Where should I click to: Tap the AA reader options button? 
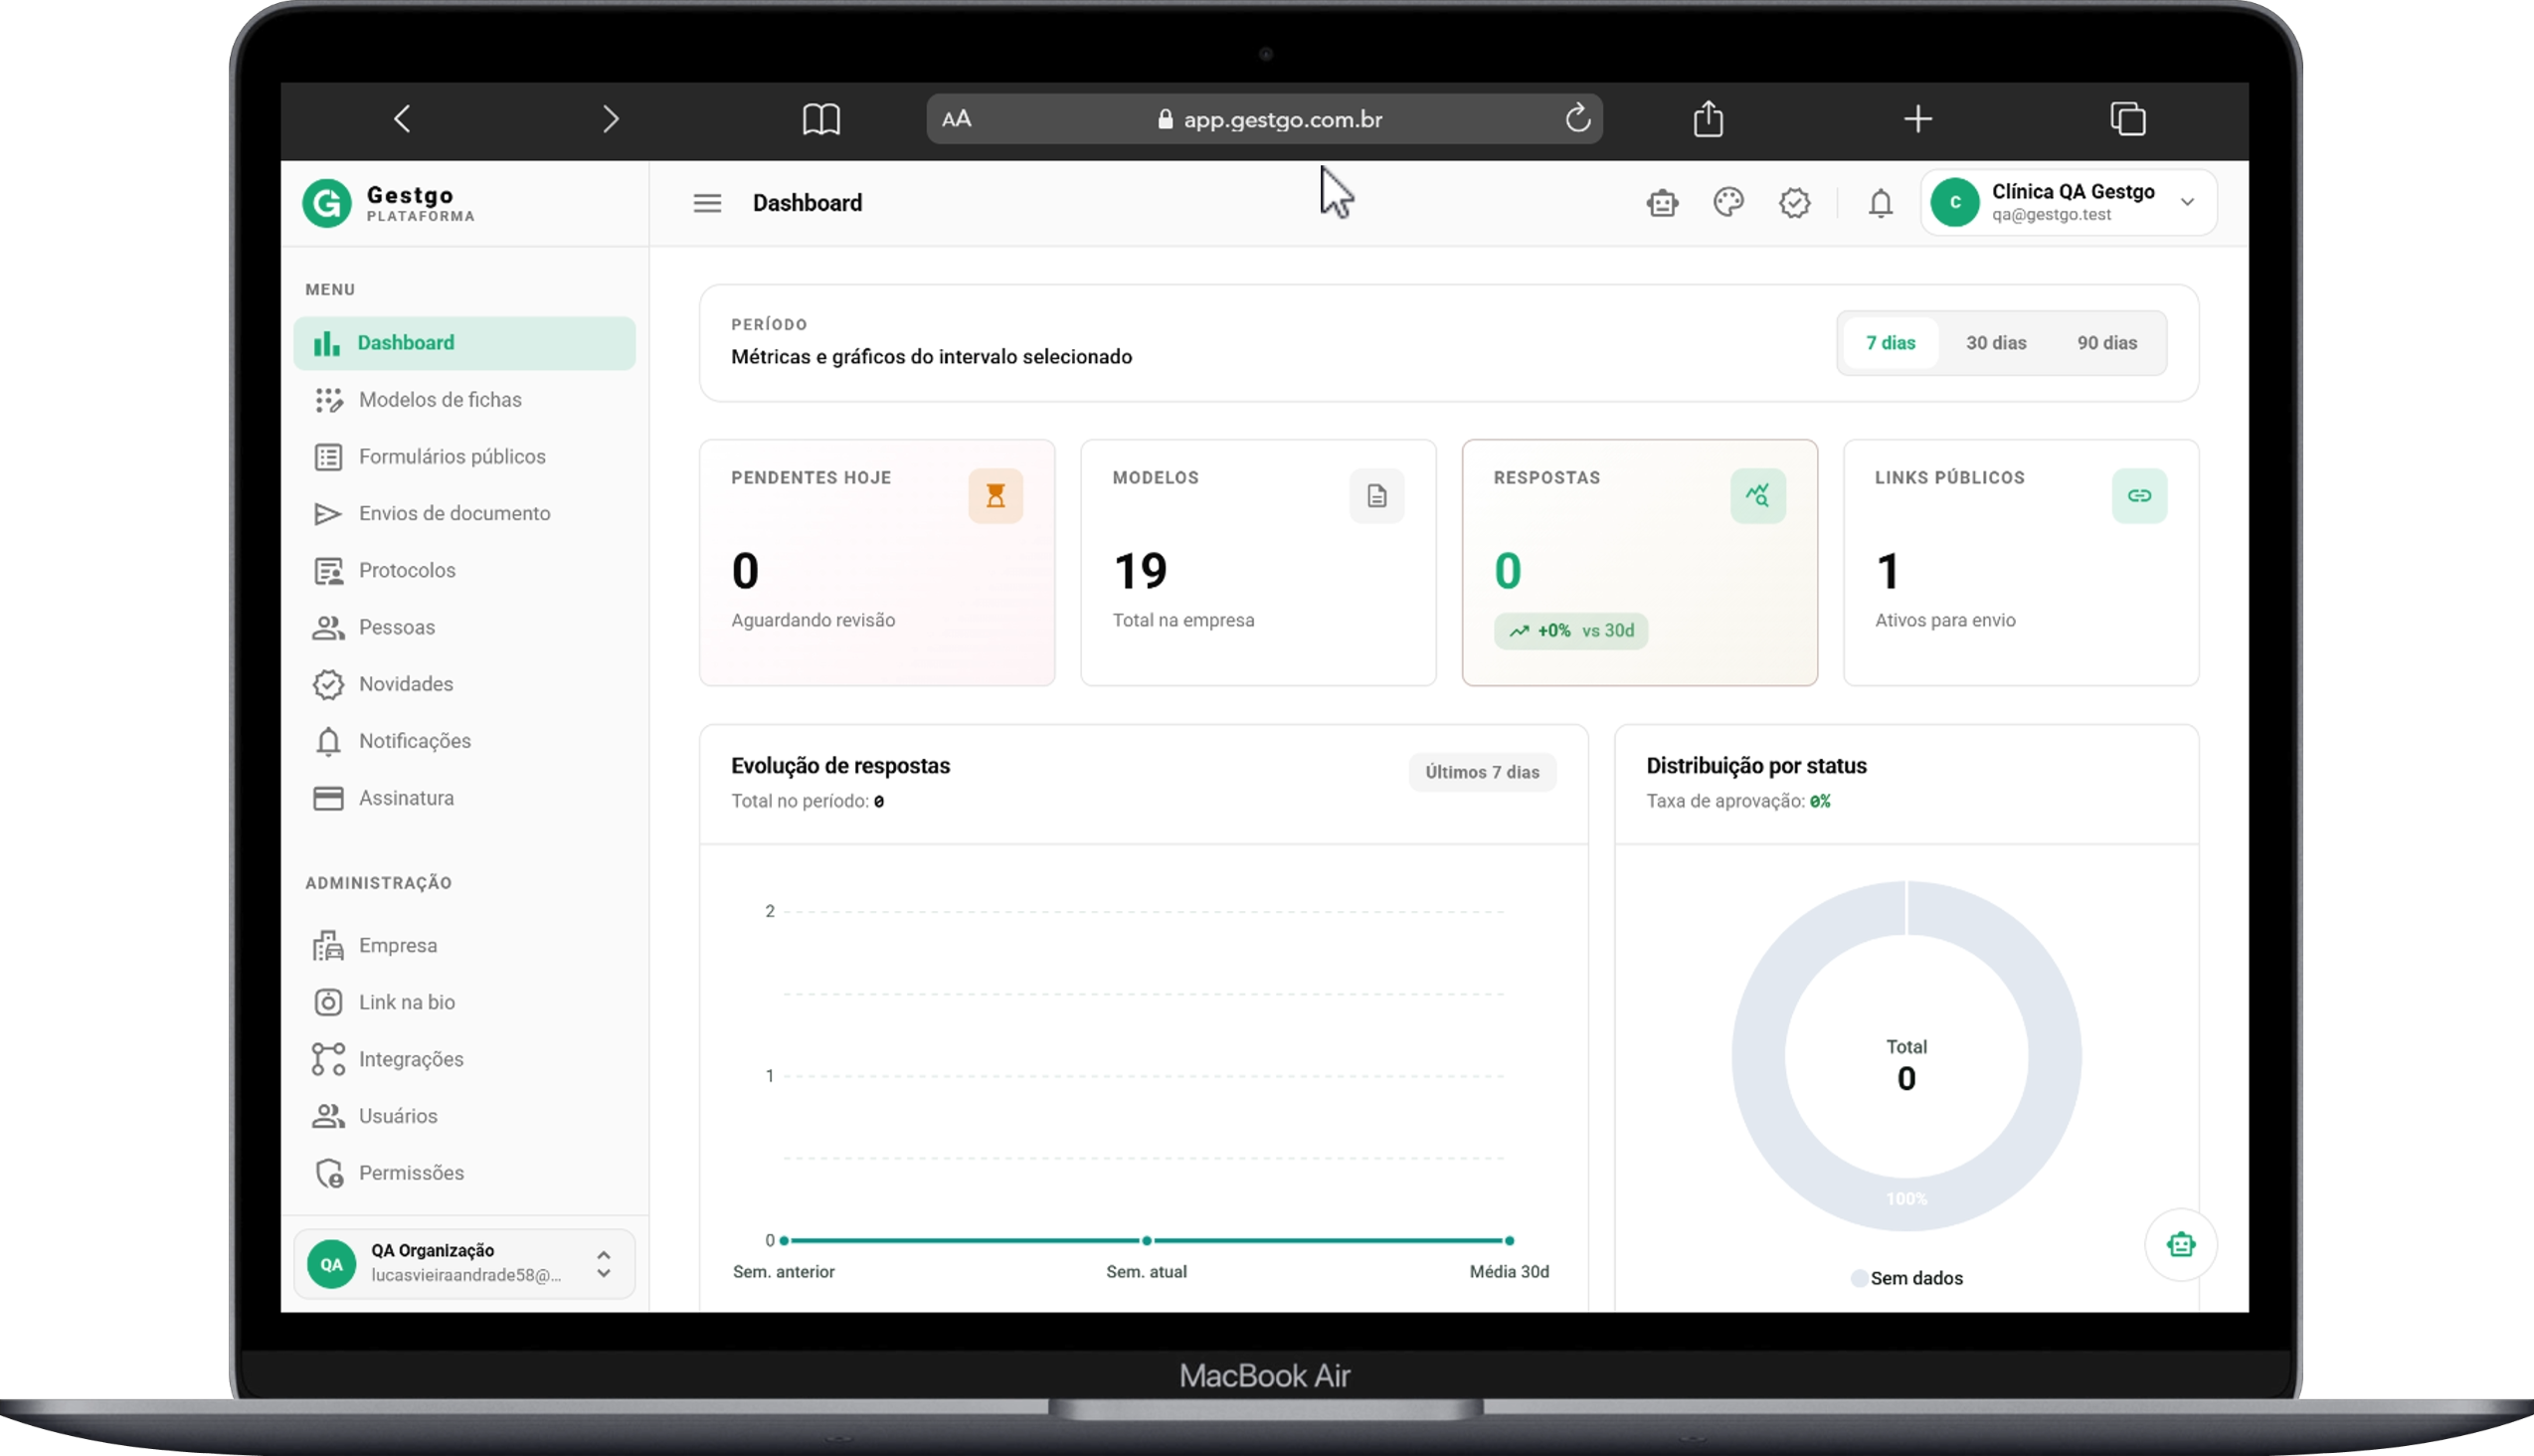(x=956, y=119)
